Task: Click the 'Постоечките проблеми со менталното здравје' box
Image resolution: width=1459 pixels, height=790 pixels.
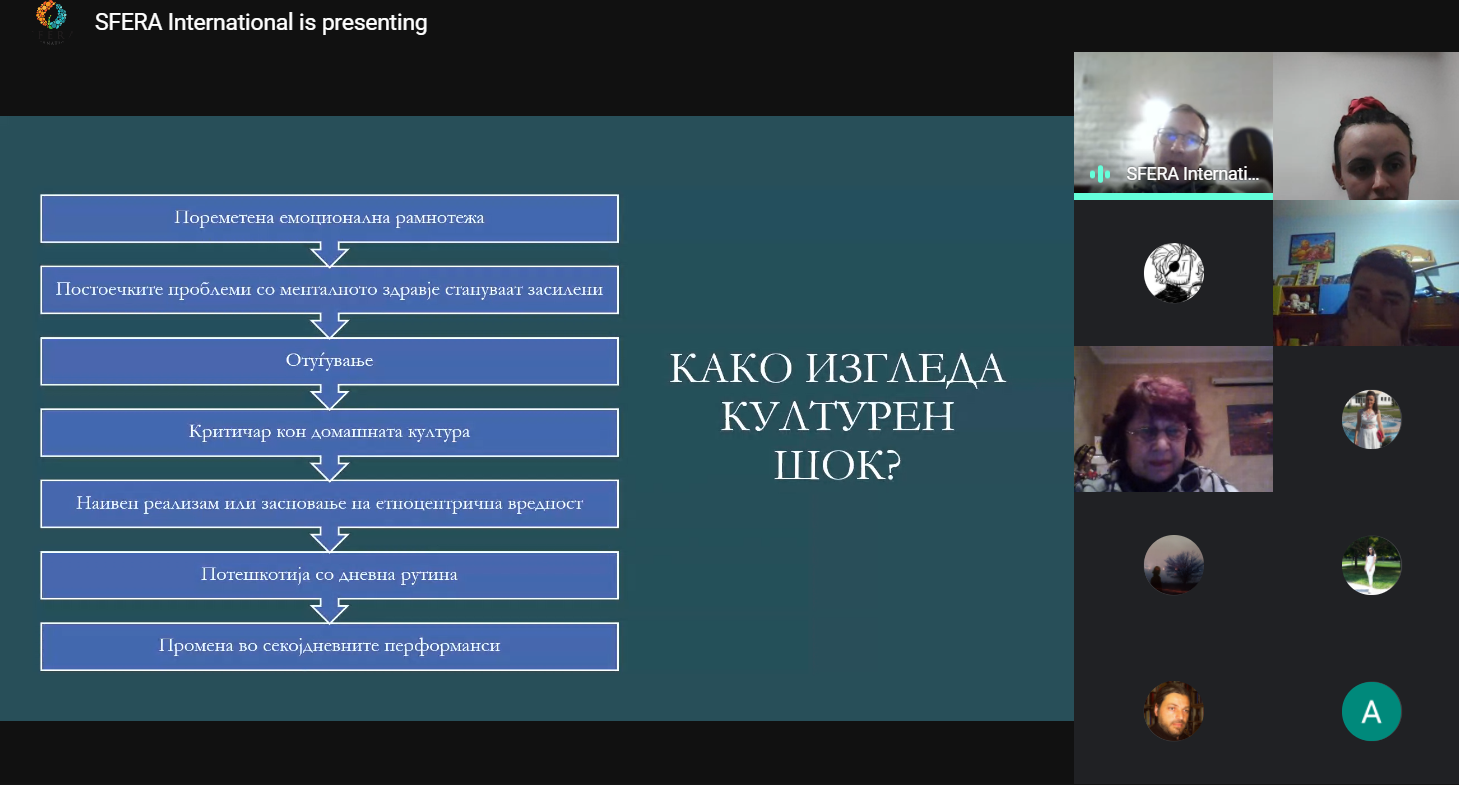Action: coord(329,289)
